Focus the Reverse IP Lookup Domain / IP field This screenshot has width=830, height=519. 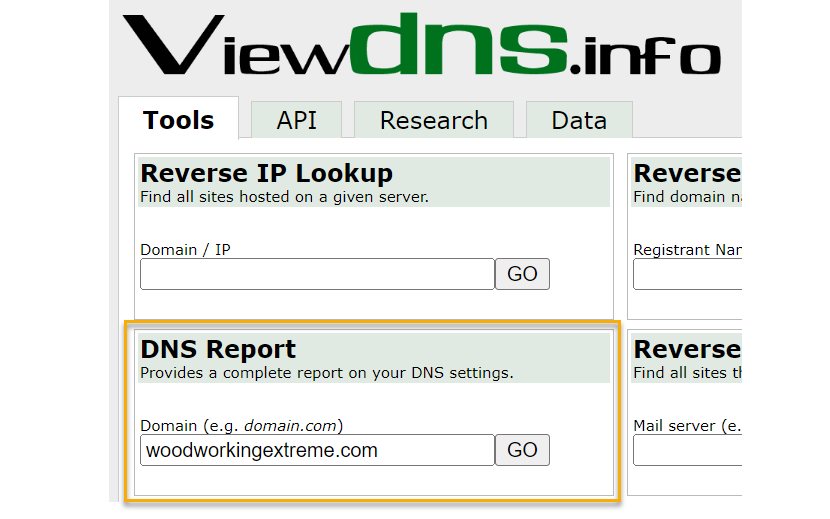[317, 274]
